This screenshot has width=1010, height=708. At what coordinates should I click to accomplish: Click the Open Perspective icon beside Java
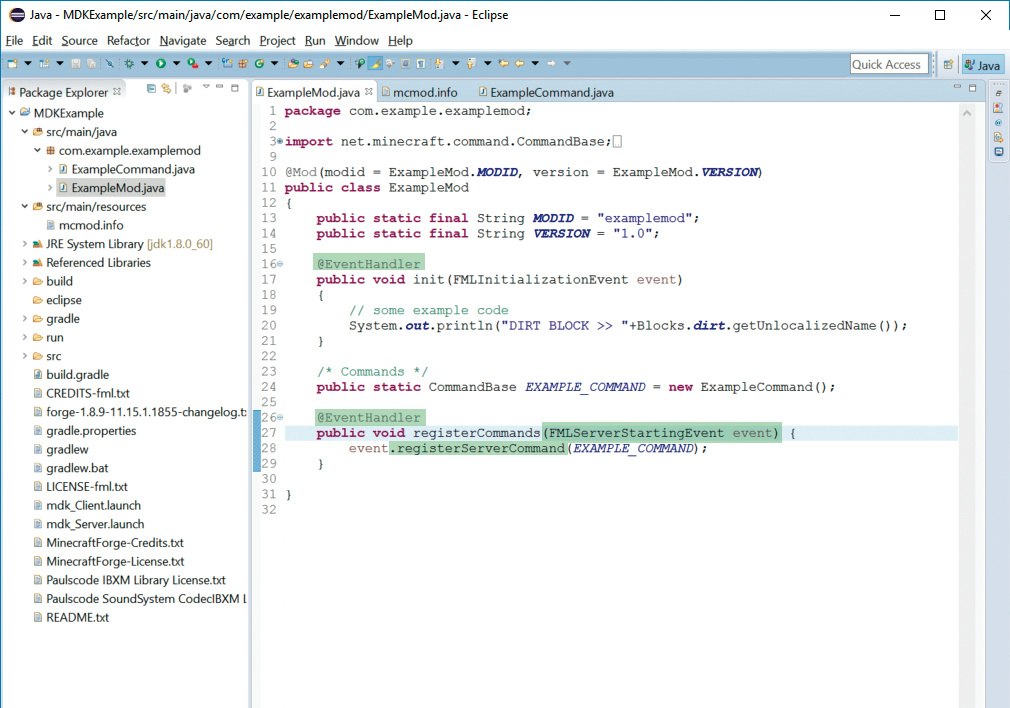[x=947, y=65]
